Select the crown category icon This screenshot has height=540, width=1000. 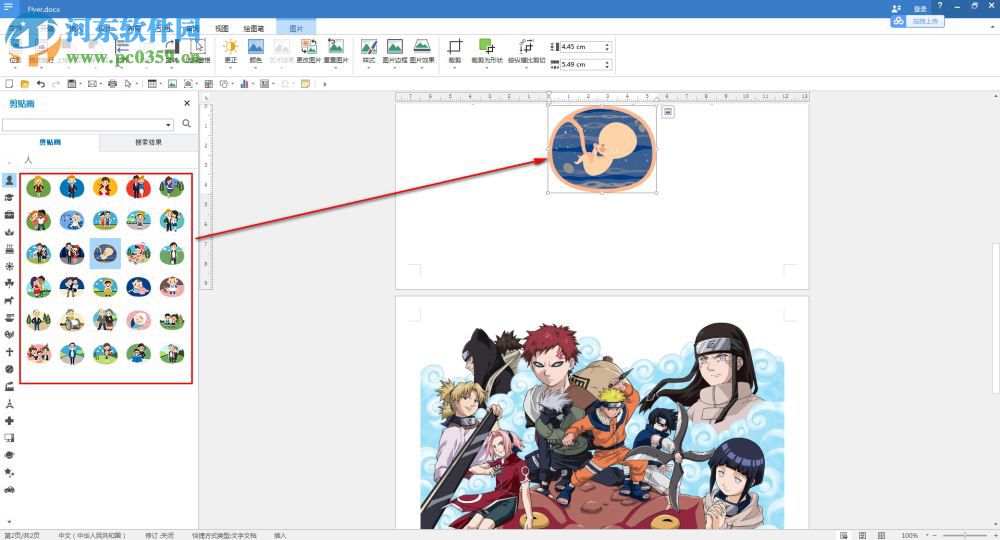[10, 232]
